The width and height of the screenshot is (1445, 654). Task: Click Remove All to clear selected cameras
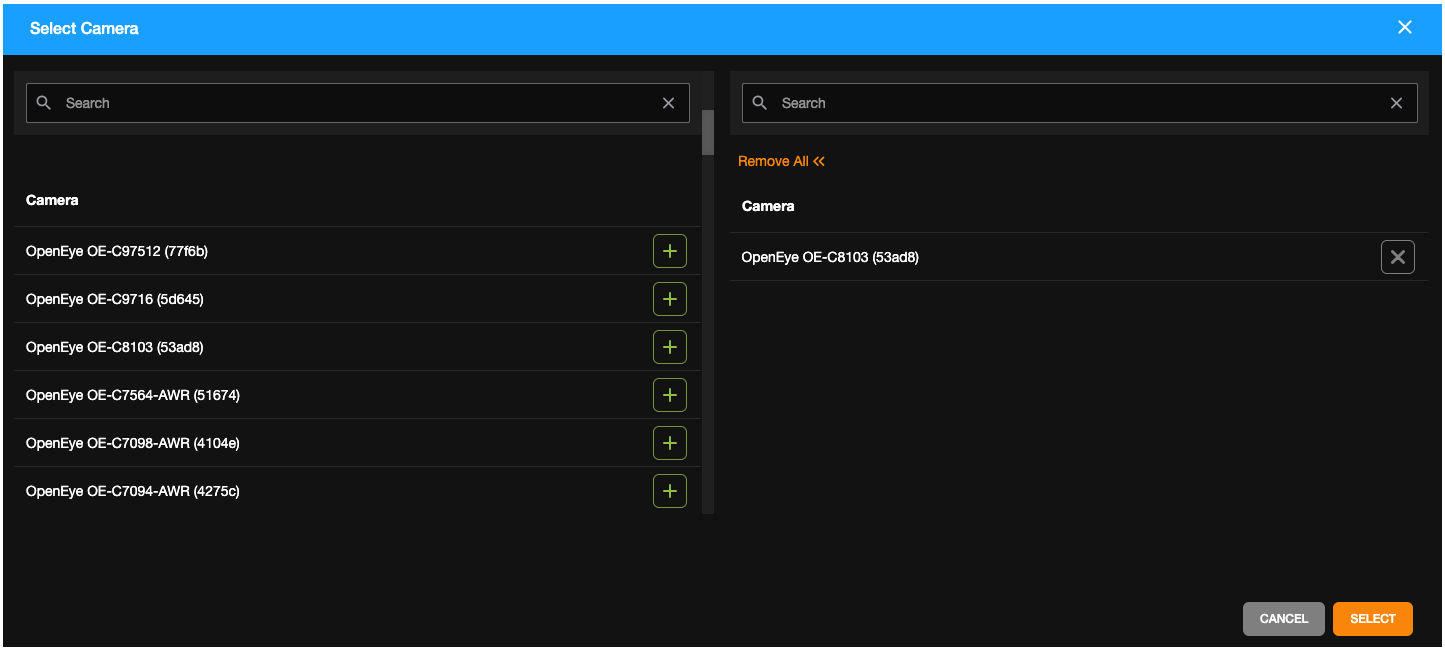click(x=781, y=161)
